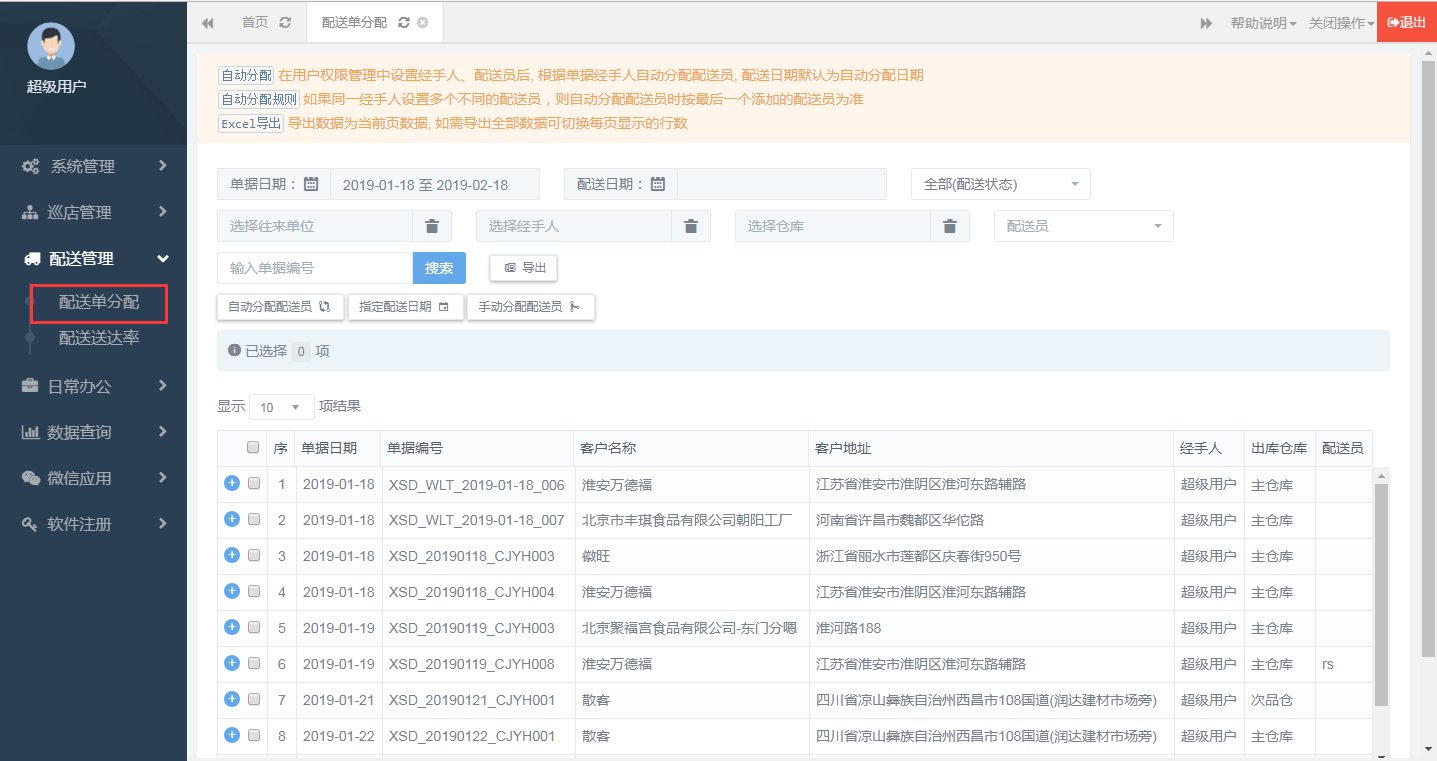Expand the 日常办公 menu
Viewport: 1437px width, 761px height.
[93, 386]
